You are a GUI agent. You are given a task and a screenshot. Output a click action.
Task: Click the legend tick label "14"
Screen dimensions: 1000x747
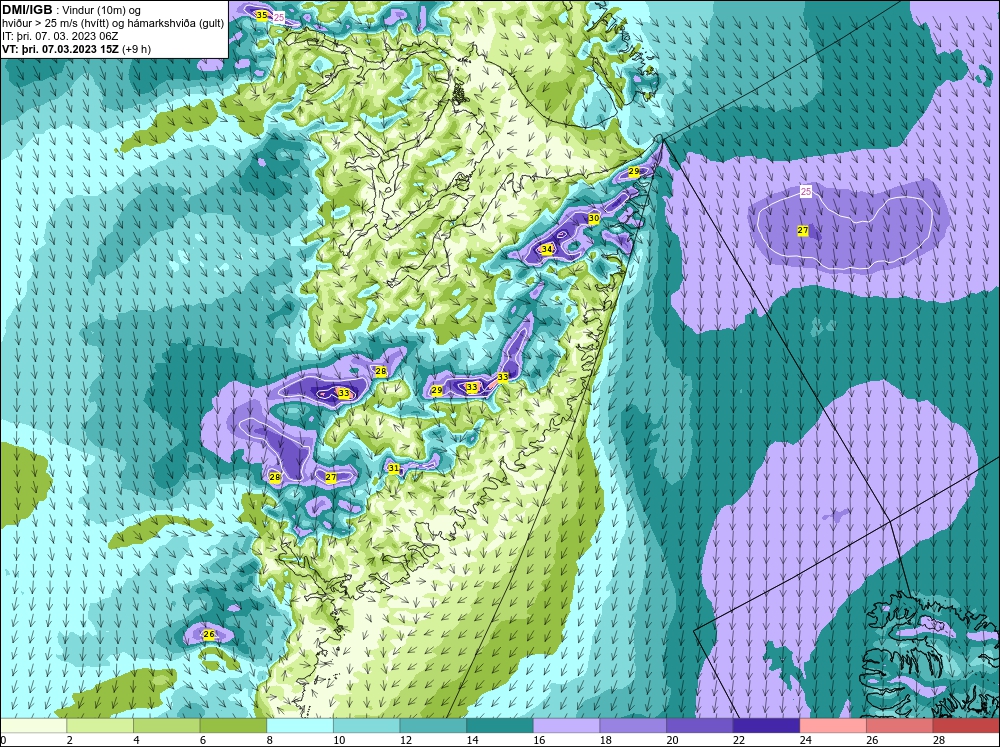coord(473,740)
